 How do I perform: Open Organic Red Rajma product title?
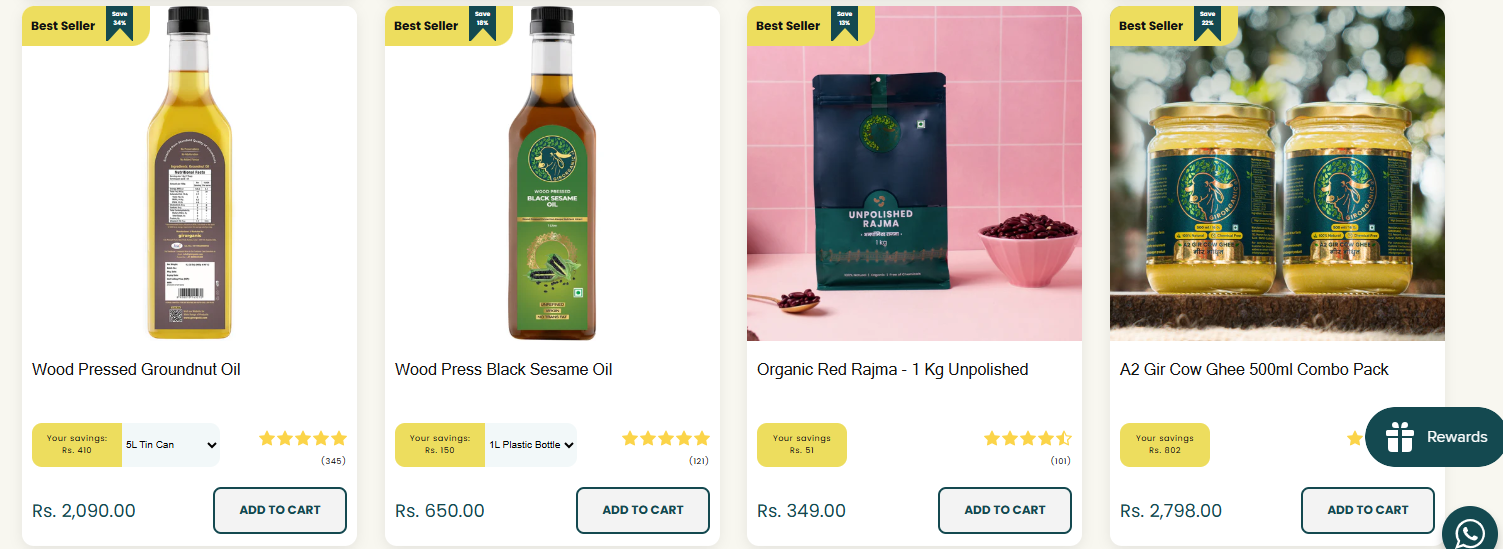tap(893, 370)
